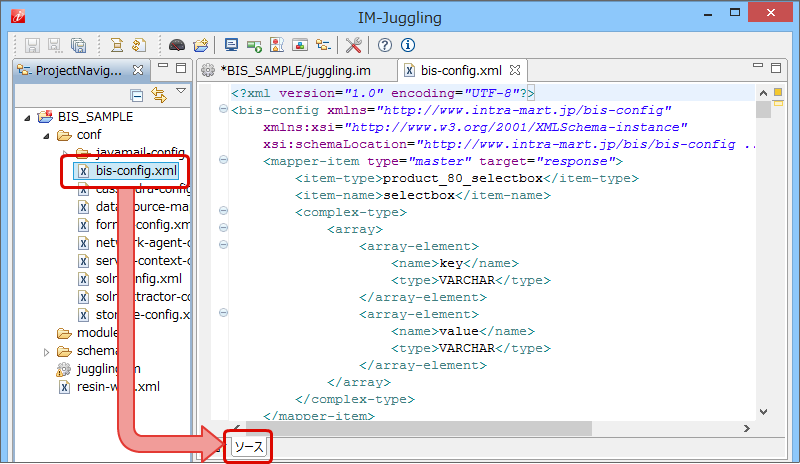Screen dimensions: 800x464
Task: Select the ソース tab at editor bottom
Action: pyautogui.click(x=248, y=447)
